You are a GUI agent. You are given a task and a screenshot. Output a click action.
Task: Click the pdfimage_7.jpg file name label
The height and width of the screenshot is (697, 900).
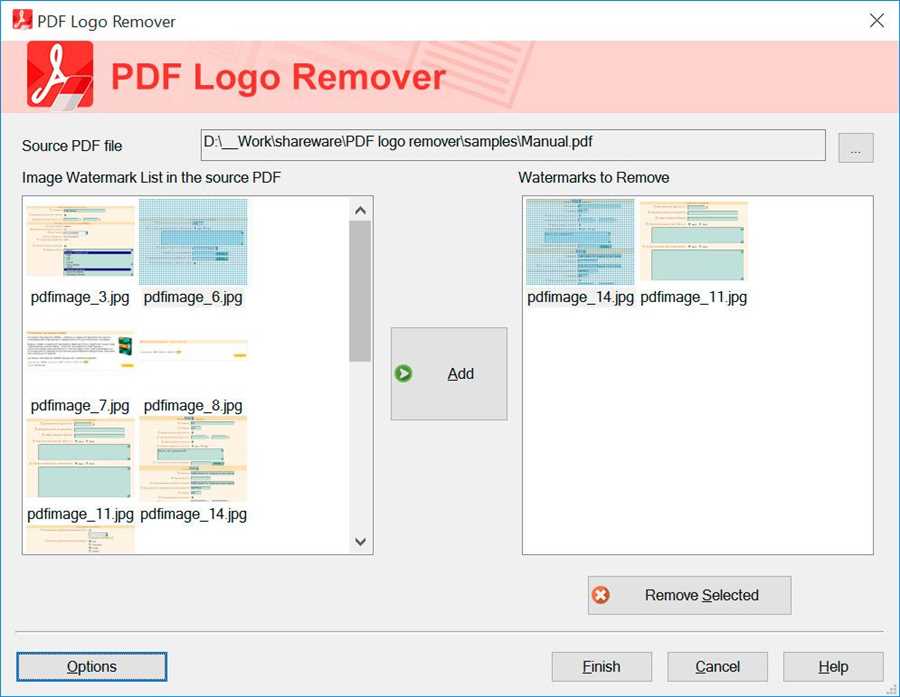coord(80,406)
